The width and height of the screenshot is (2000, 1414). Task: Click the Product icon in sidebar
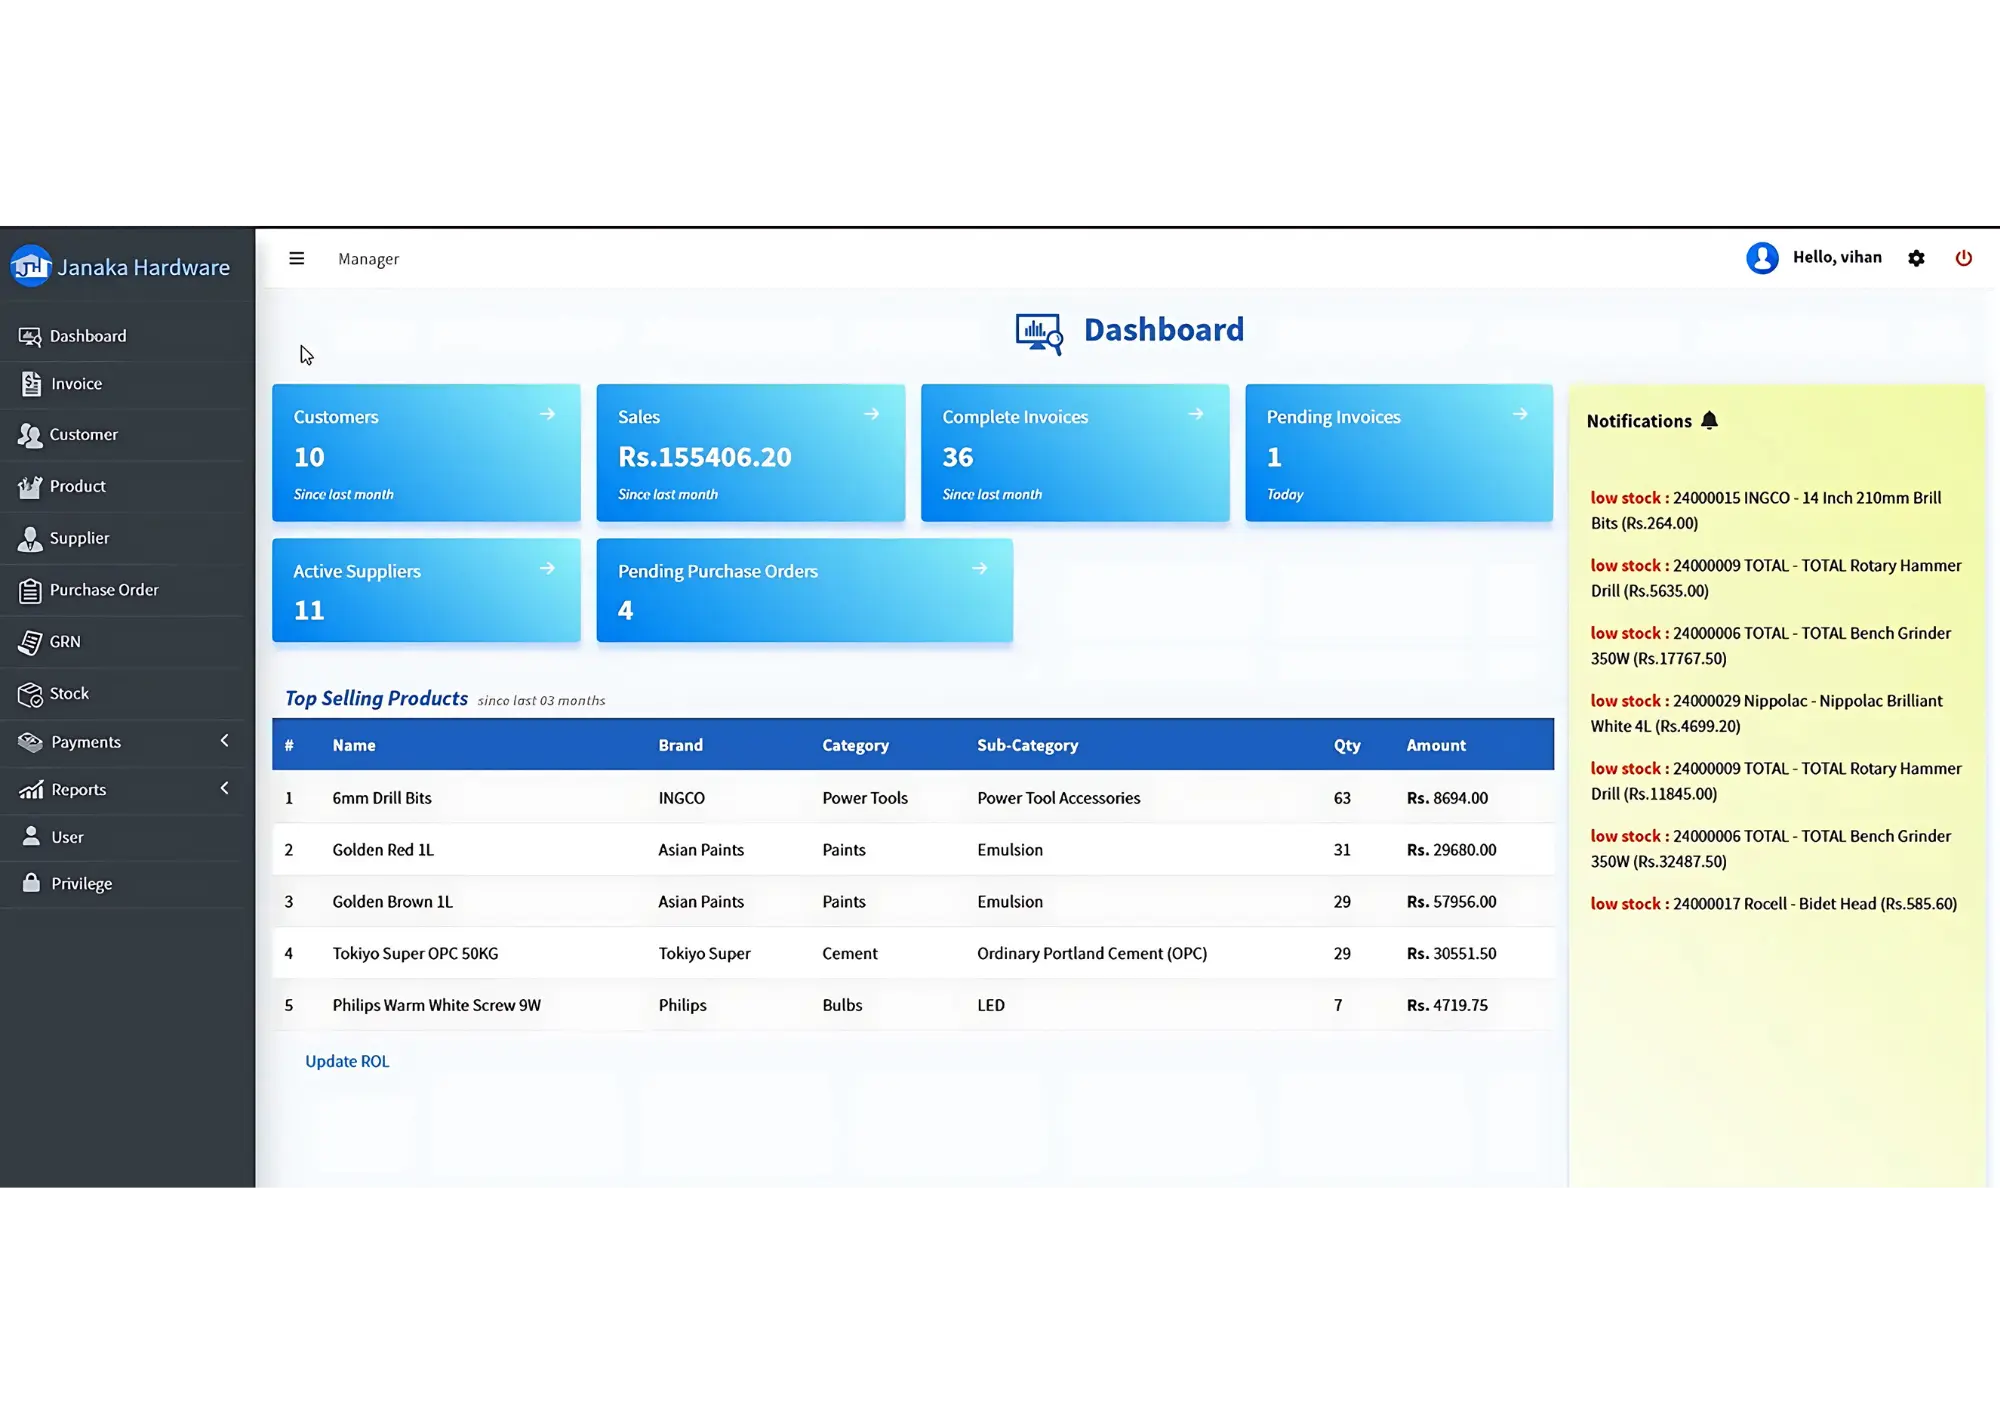click(30, 487)
